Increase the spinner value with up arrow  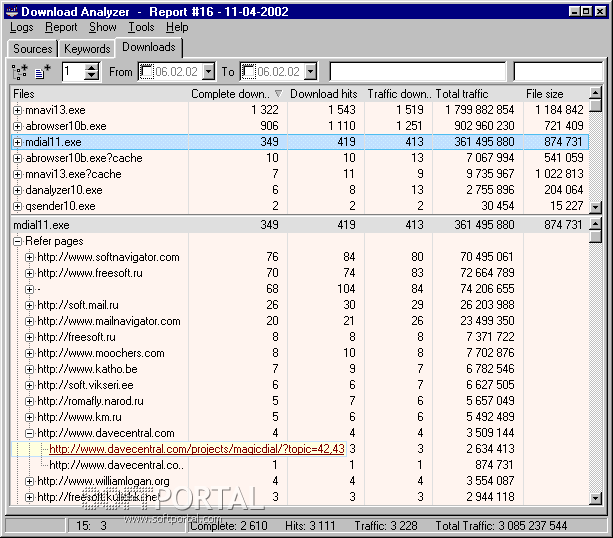91,68
